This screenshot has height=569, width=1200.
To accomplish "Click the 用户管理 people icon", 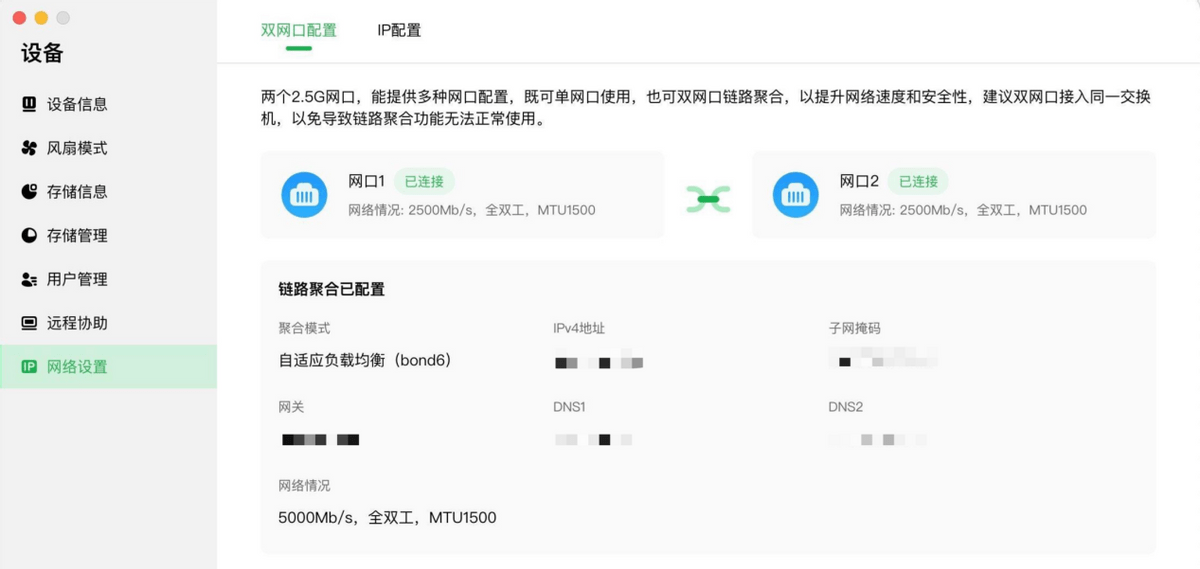I will pos(29,279).
